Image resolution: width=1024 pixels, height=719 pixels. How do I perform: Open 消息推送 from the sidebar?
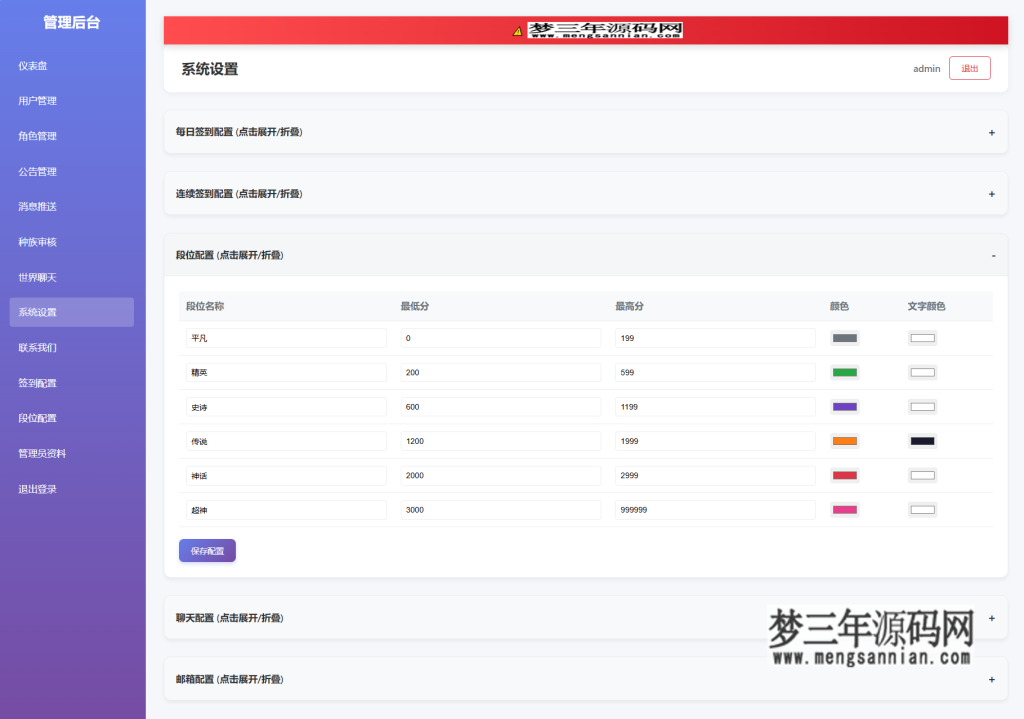click(x=40, y=206)
